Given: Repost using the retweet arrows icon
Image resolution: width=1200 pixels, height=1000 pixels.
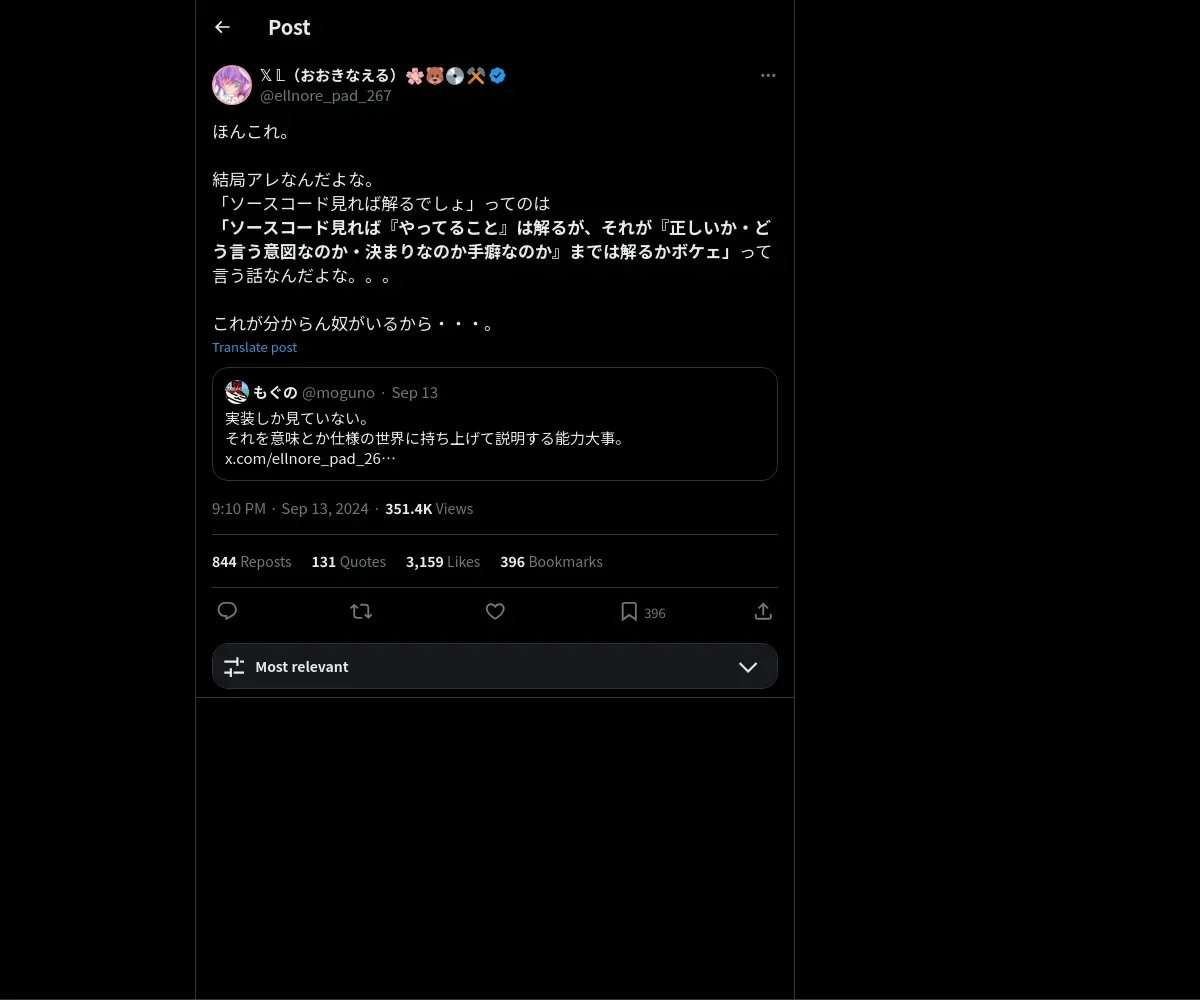Looking at the screenshot, I should (361, 611).
